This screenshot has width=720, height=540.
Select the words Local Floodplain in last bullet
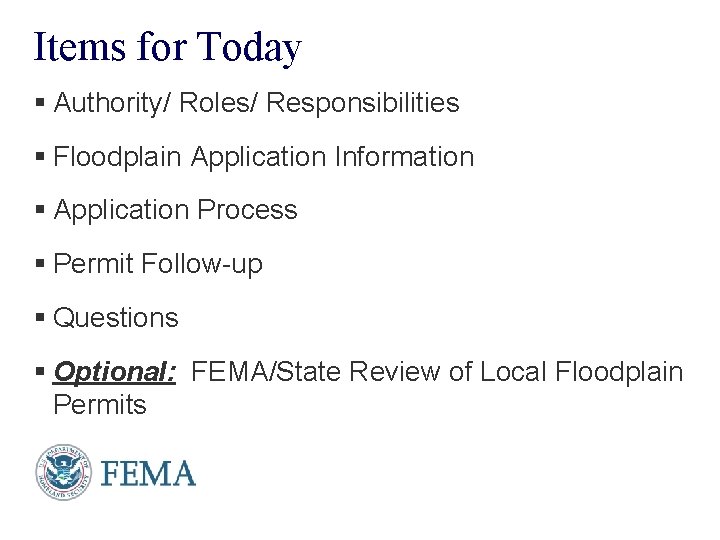point(582,373)
